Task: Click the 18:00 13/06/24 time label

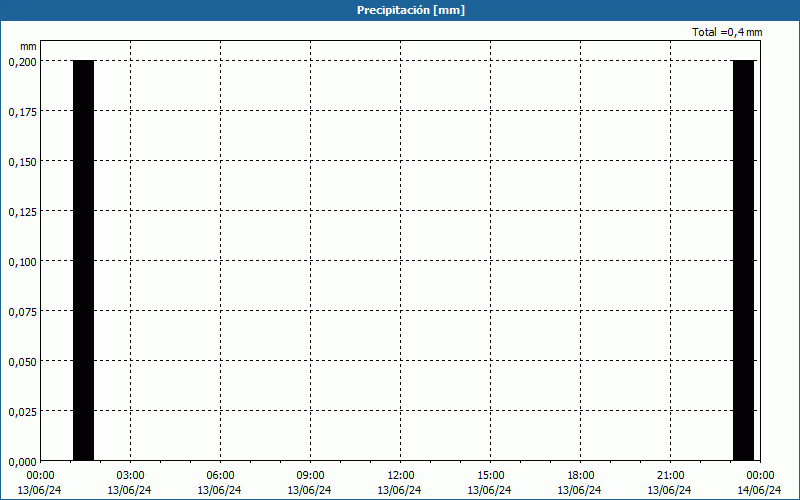Action: [x=580, y=483]
